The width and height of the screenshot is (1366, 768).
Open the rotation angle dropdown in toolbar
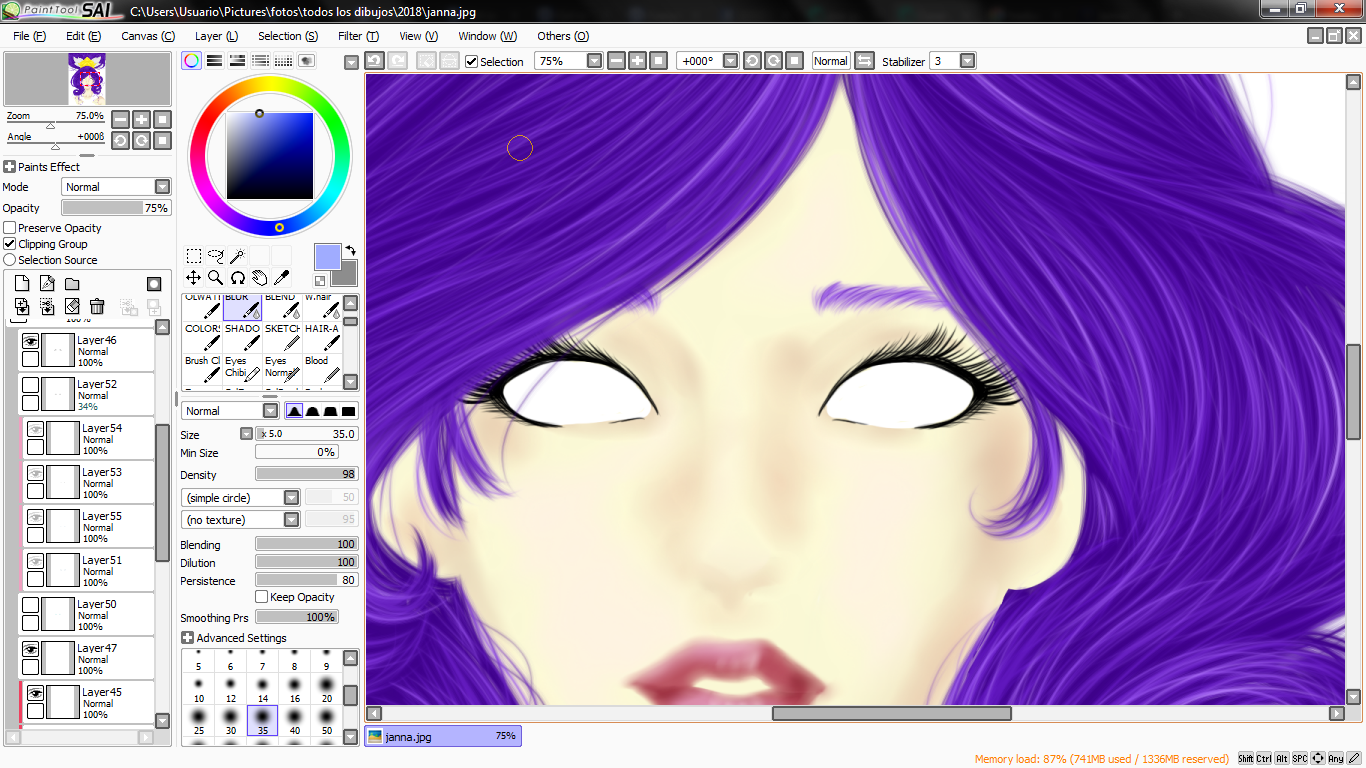(731, 61)
